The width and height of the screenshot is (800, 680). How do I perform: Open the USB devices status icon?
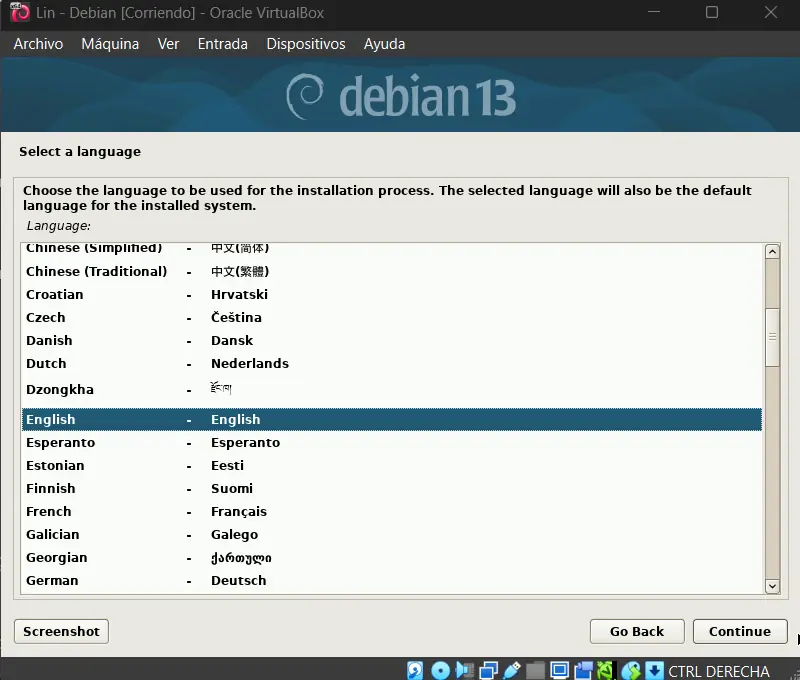pos(512,670)
